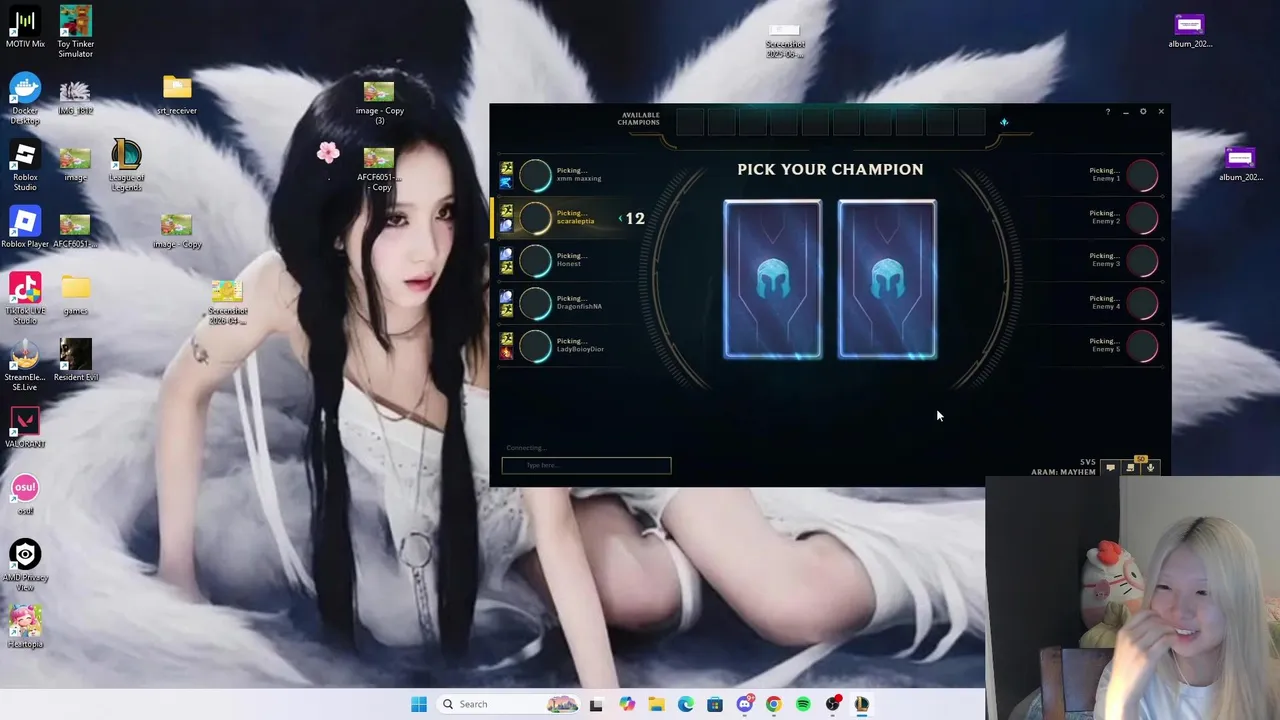Viewport: 1280px width, 720px height.
Task: Click scaraleptia's snowball summoner spell
Action: [x=507, y=225]
